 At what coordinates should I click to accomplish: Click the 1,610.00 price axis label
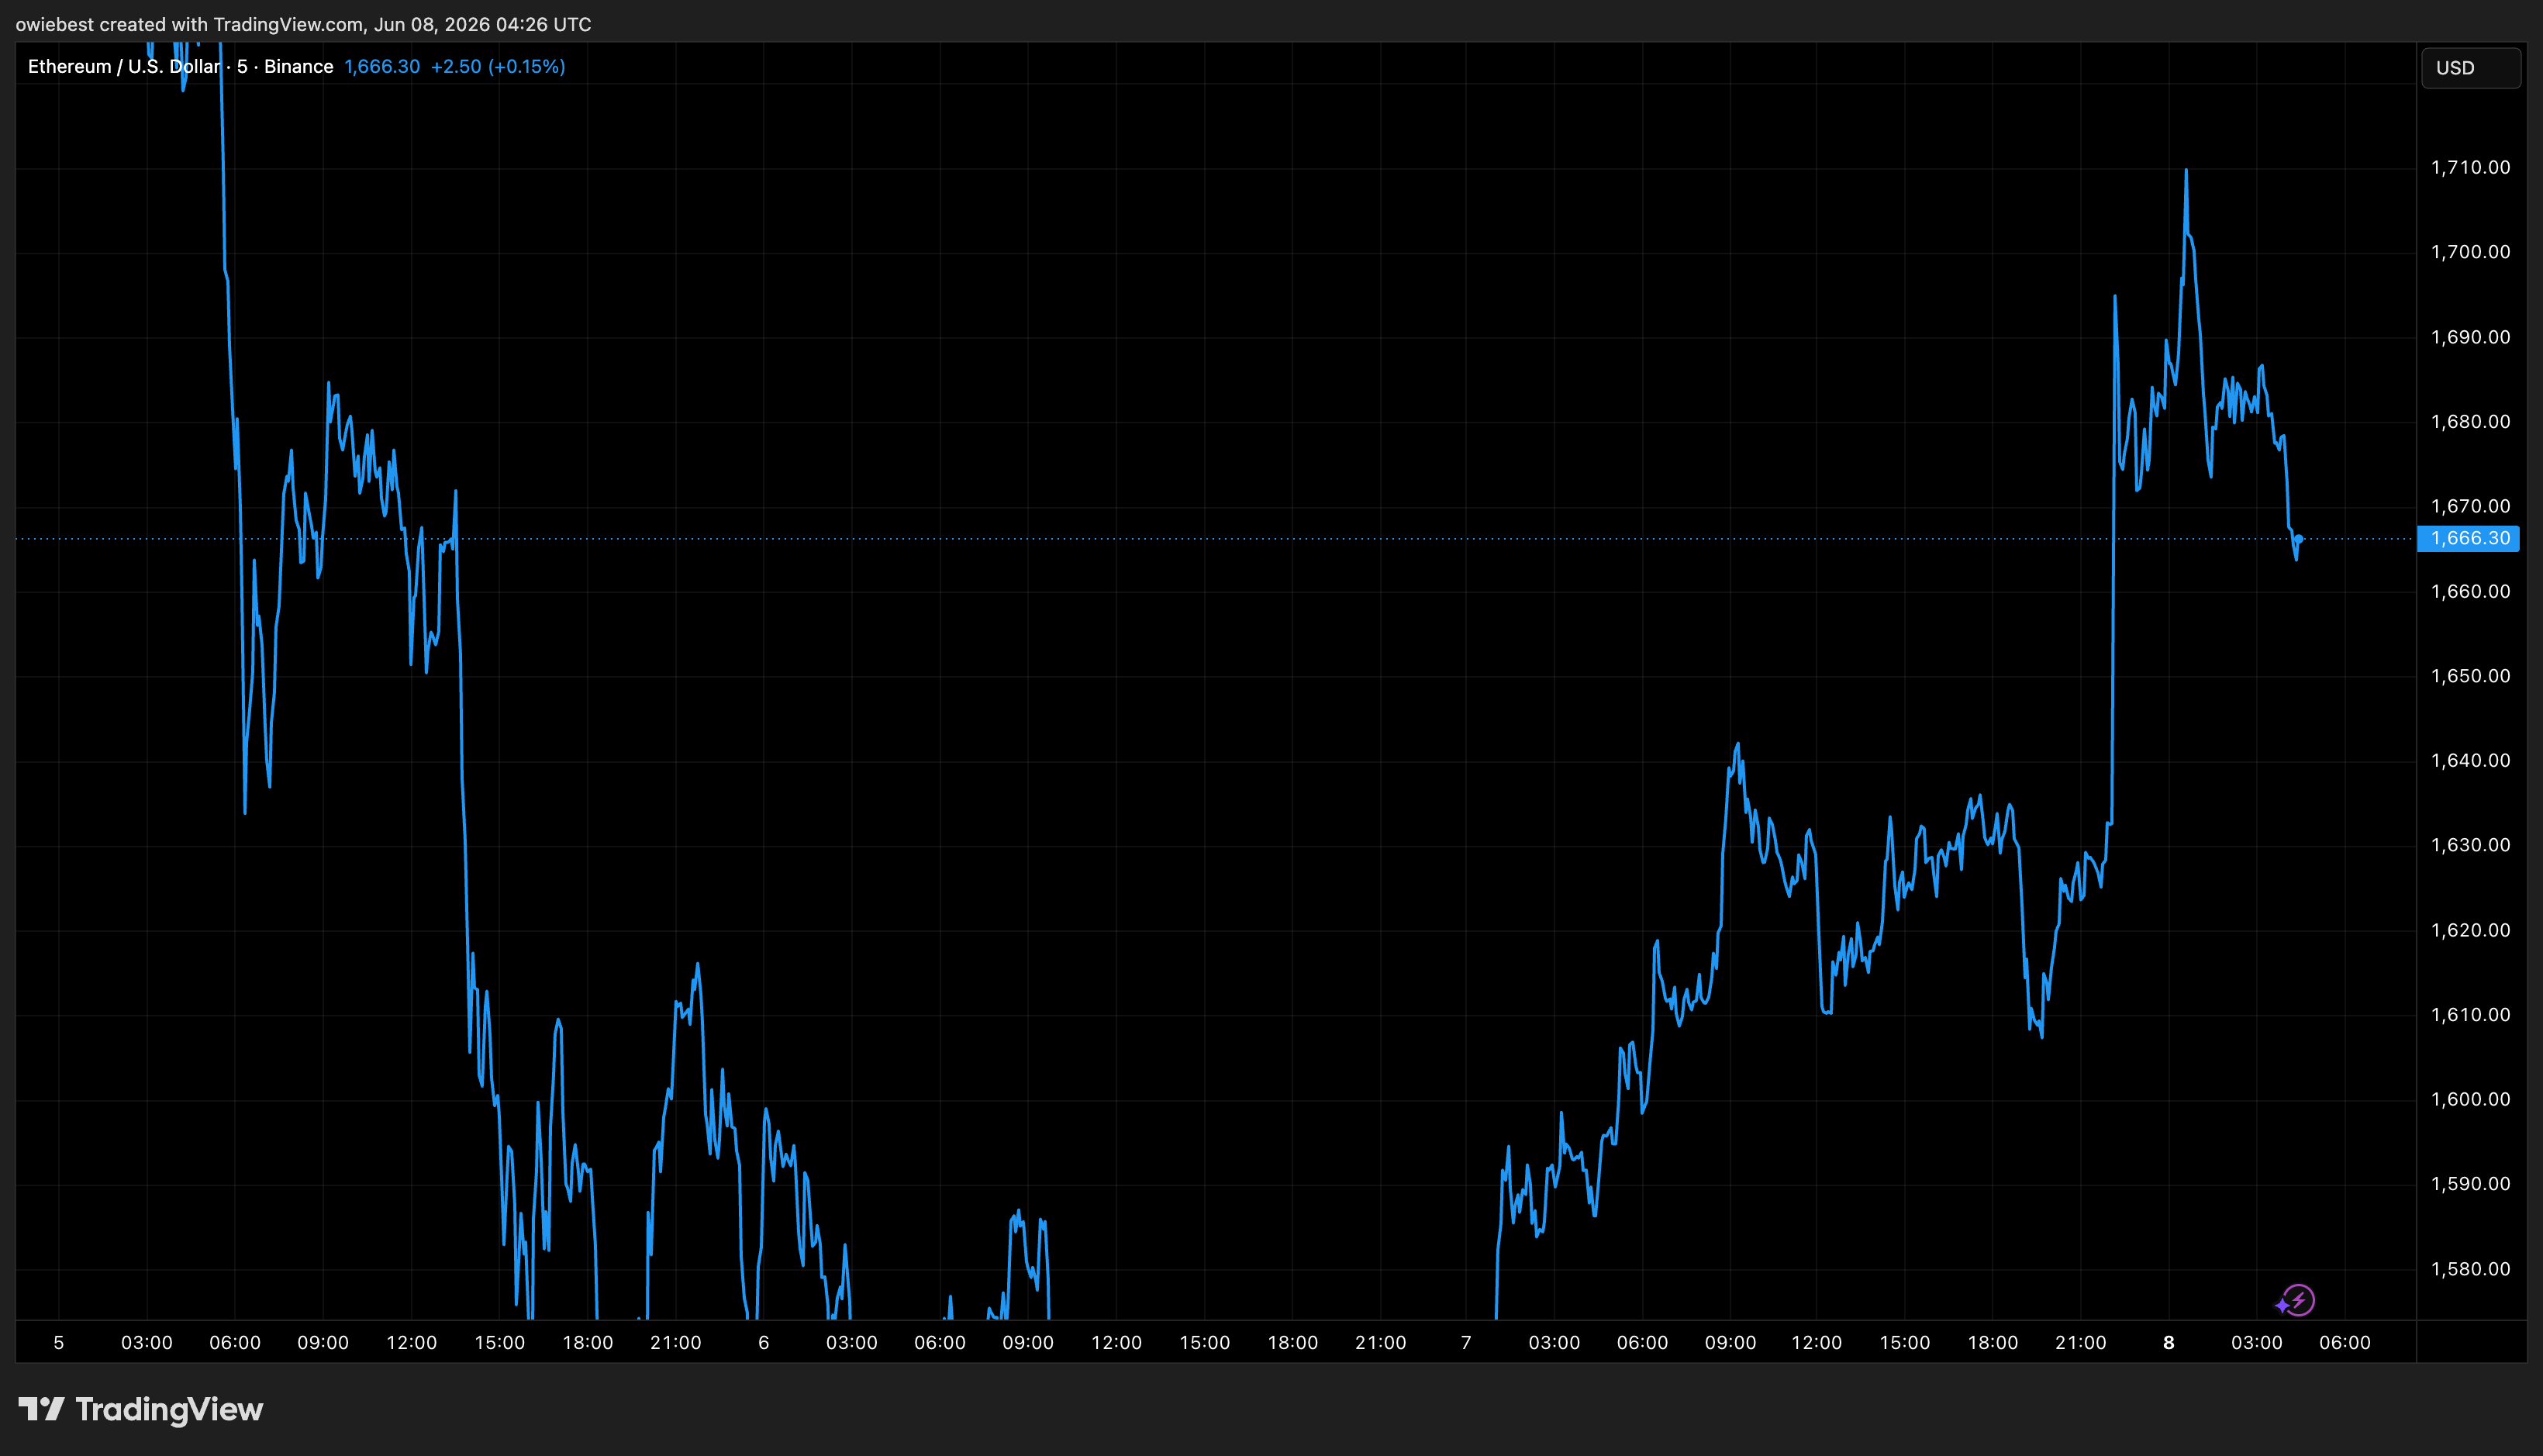2470,1014
